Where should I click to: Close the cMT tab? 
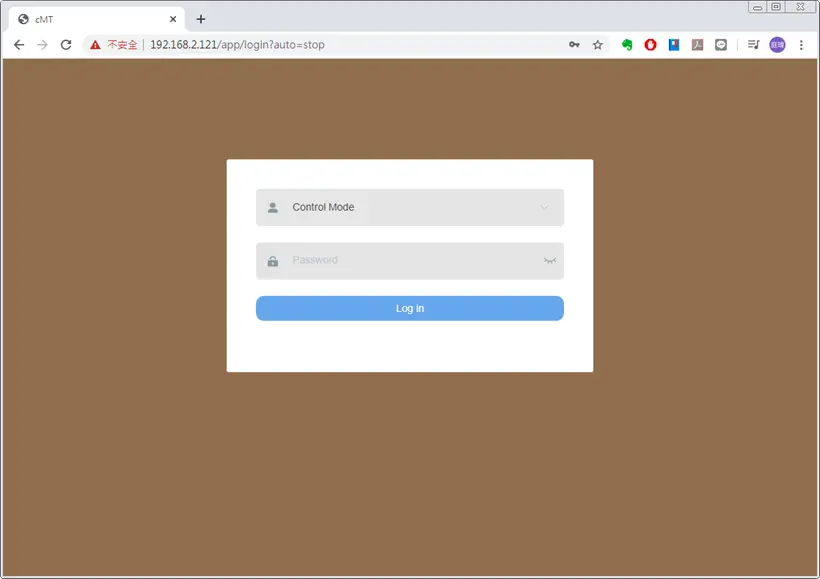(173, 19)
